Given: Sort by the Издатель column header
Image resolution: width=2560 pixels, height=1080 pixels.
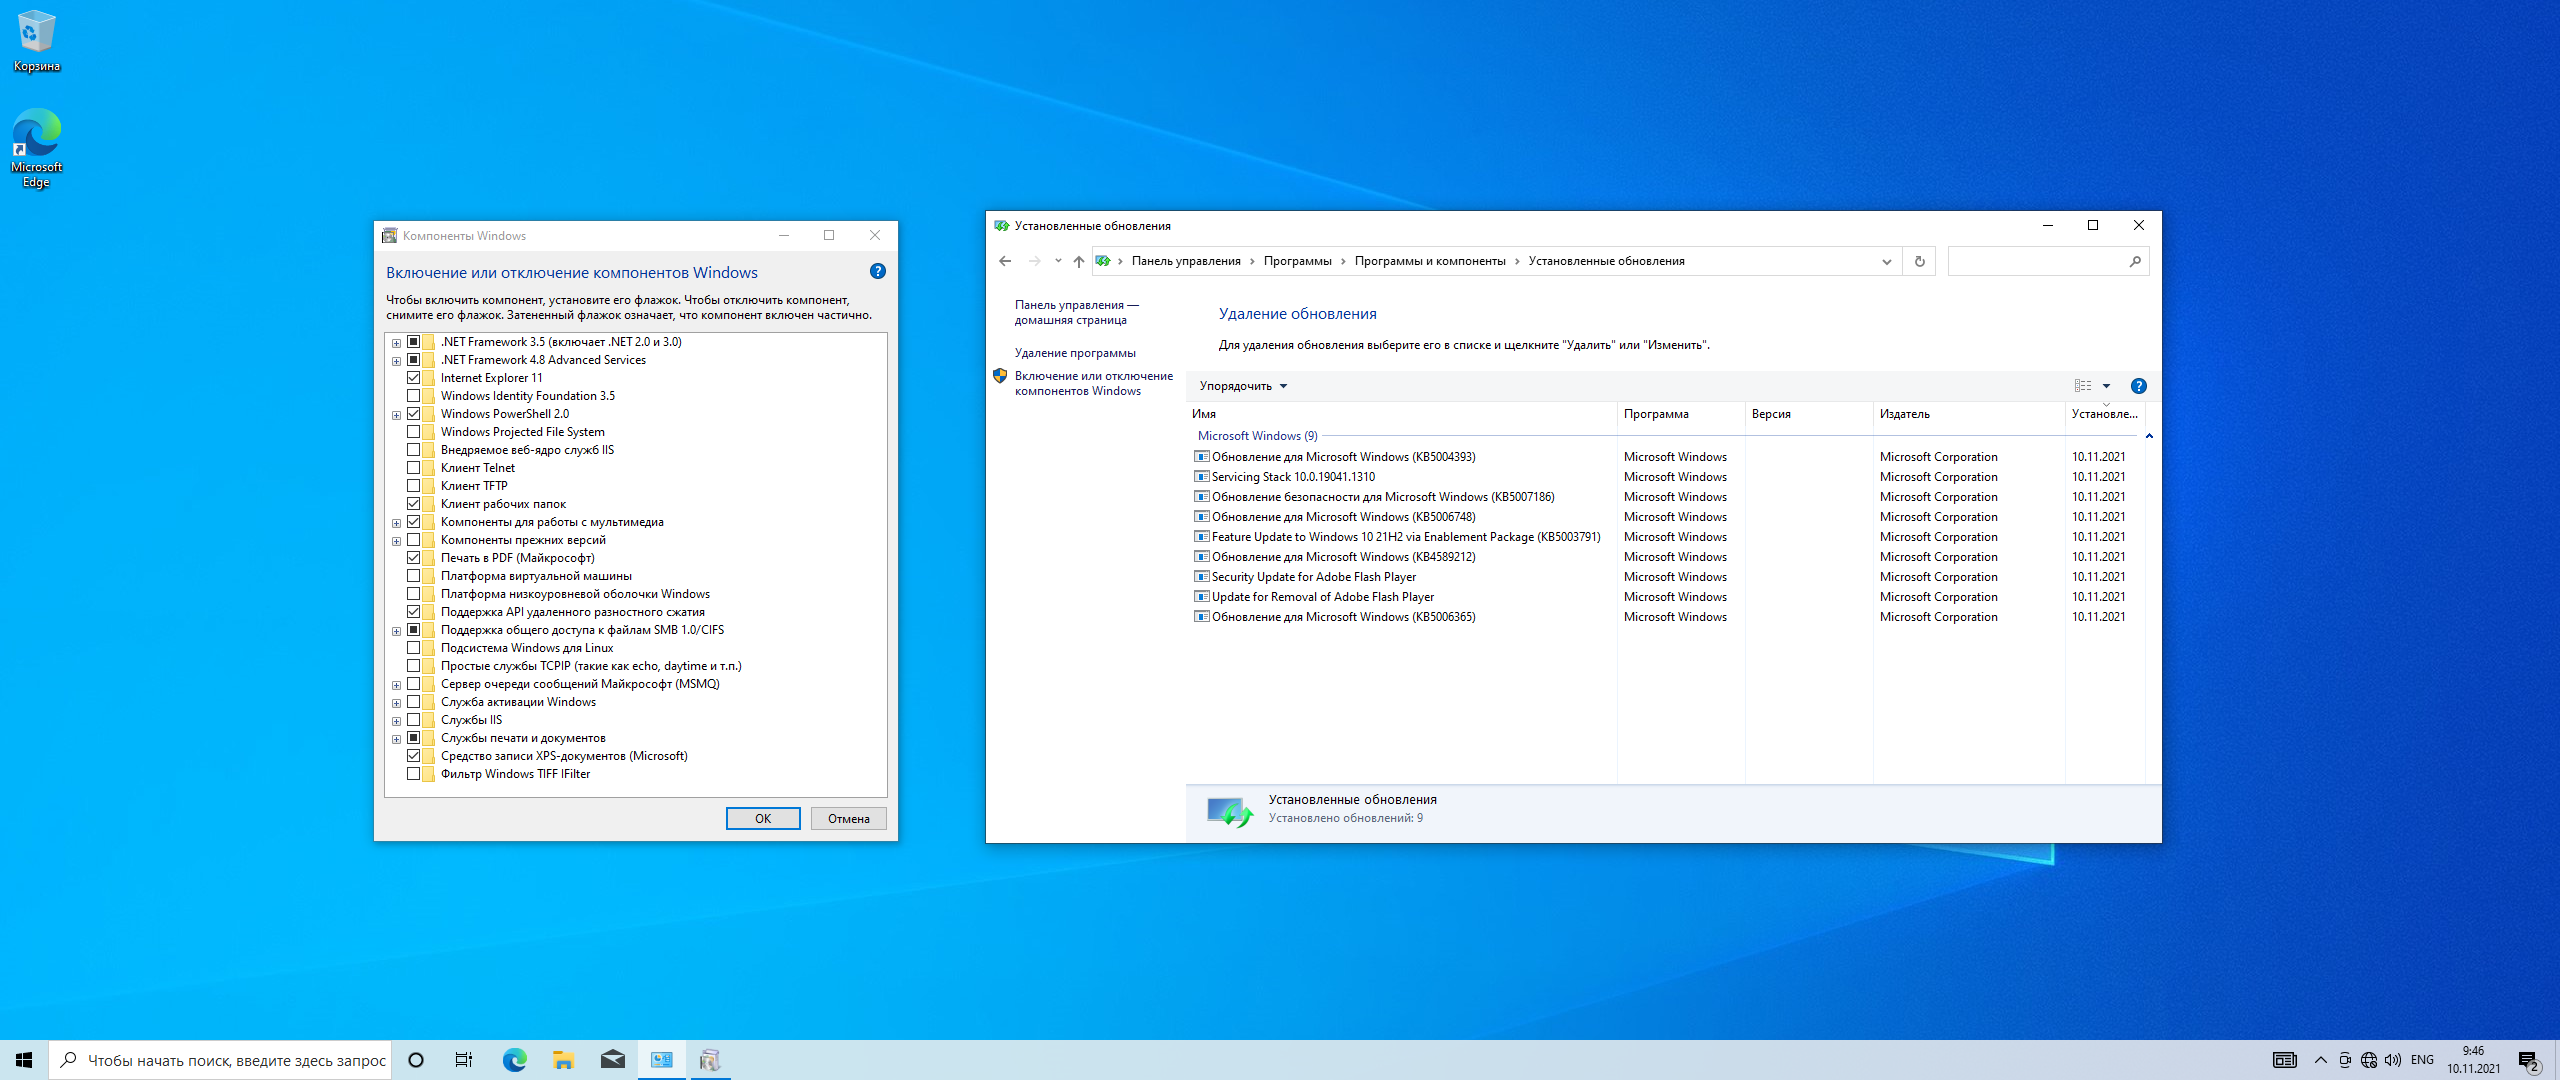Looking at the screenshot, I should [x=1904, y=414].
